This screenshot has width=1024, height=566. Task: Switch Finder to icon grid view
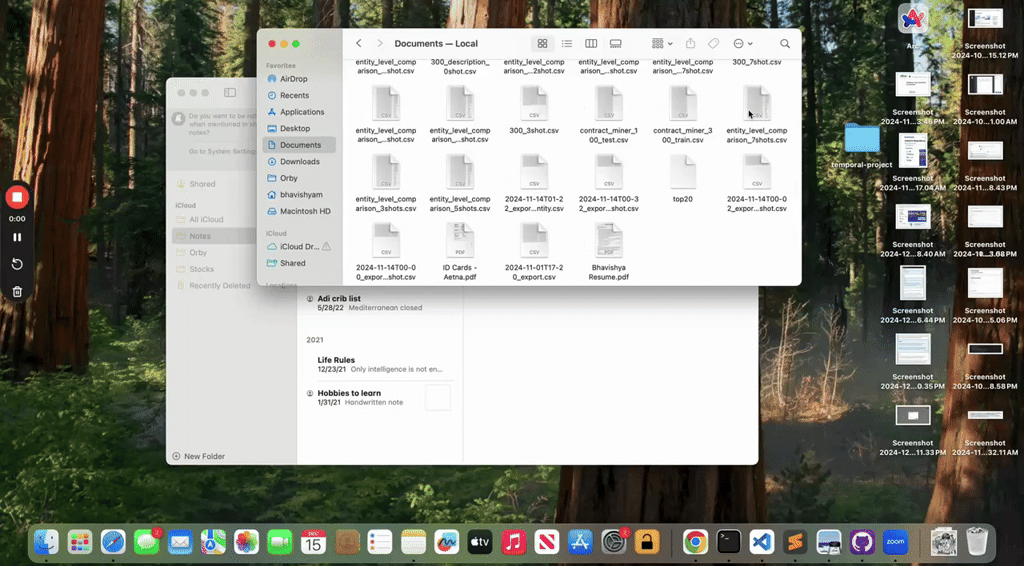point(542,44)
